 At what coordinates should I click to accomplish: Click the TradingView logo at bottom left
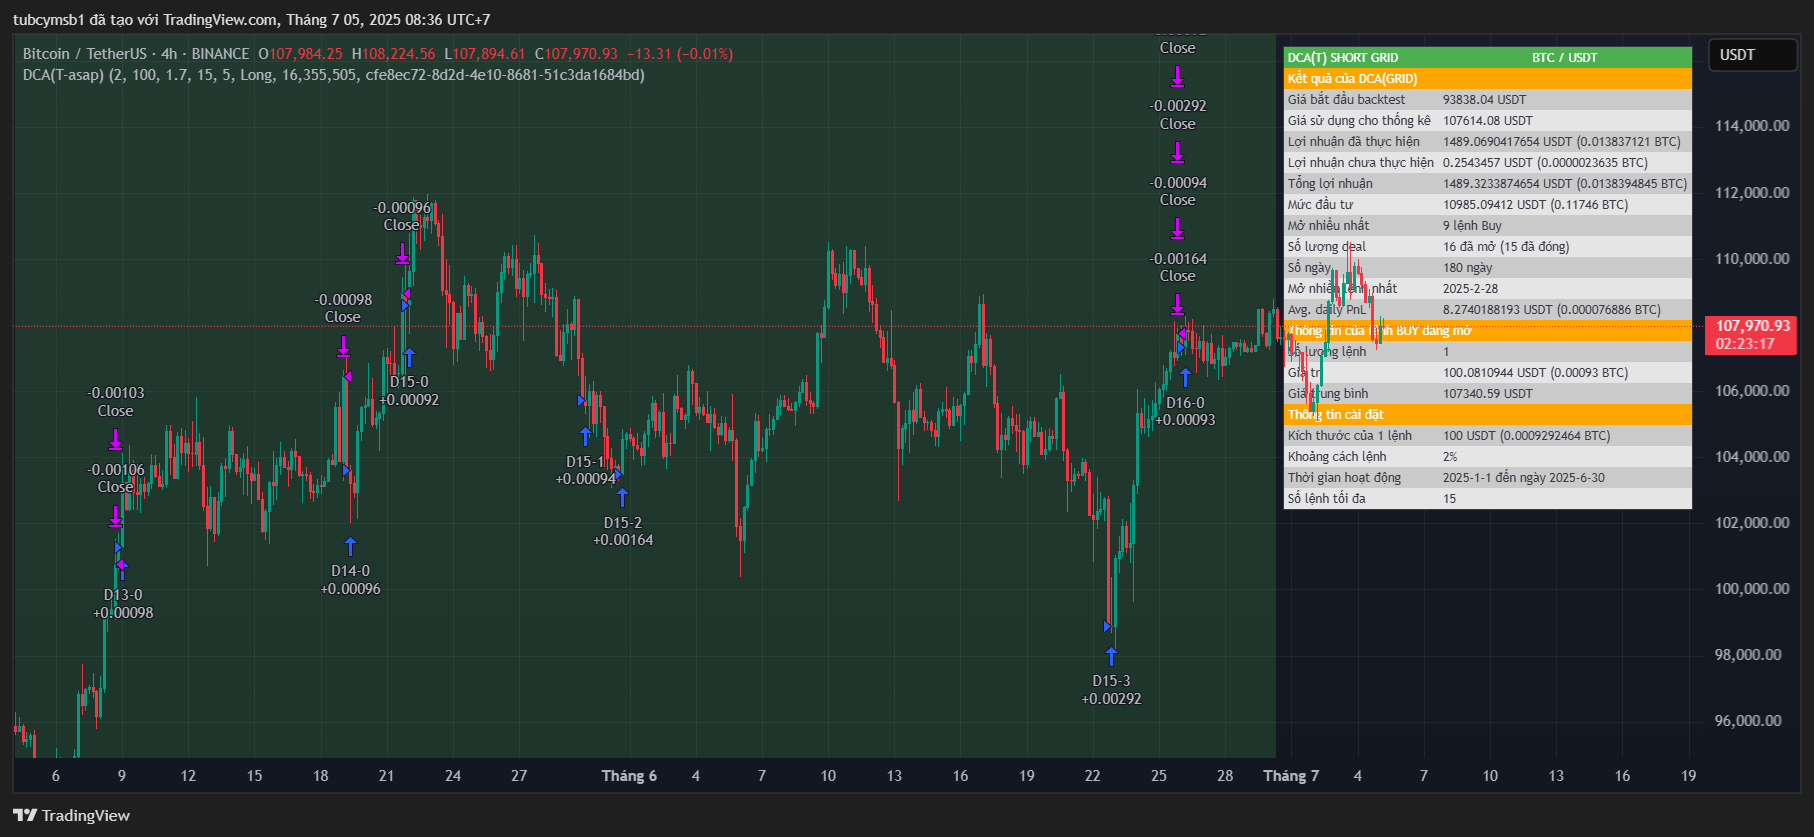pos(71,815)
